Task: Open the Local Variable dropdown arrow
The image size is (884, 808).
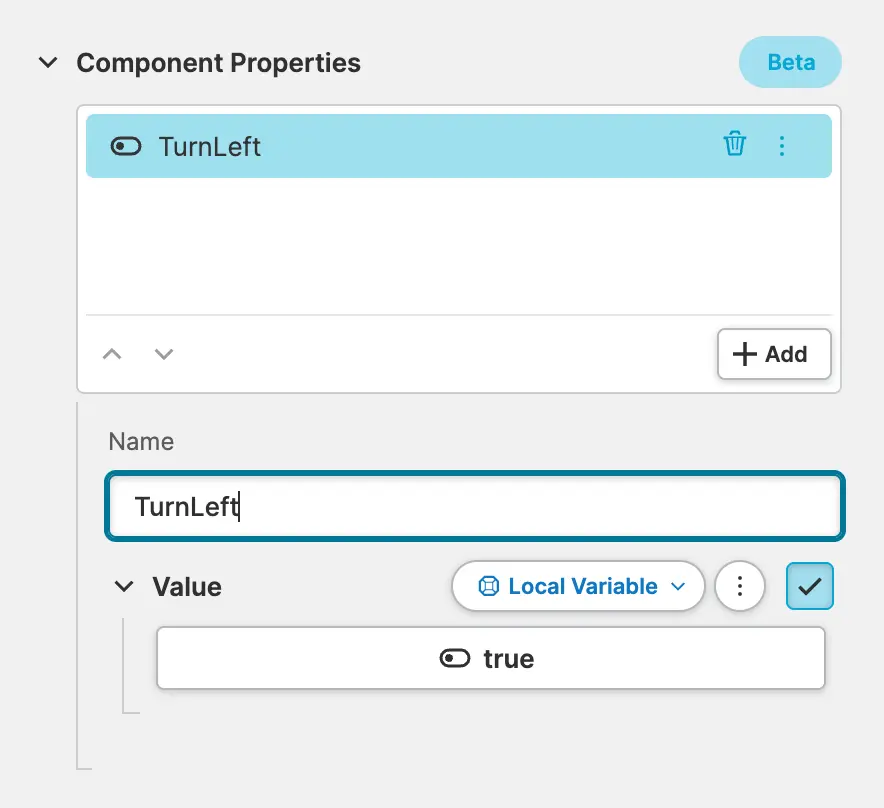Action: [x=678, y=587]
